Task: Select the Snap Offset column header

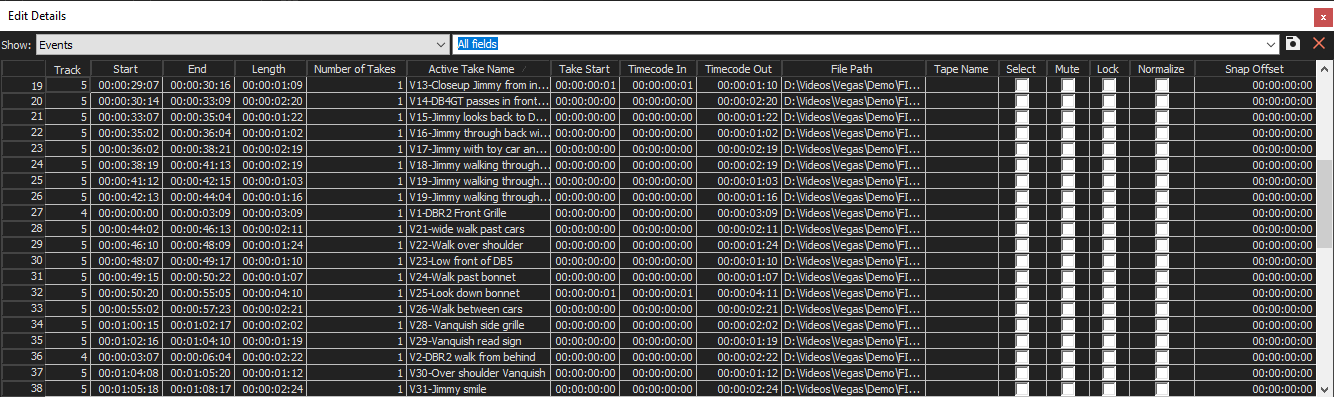Action: tap(1254, 69)
